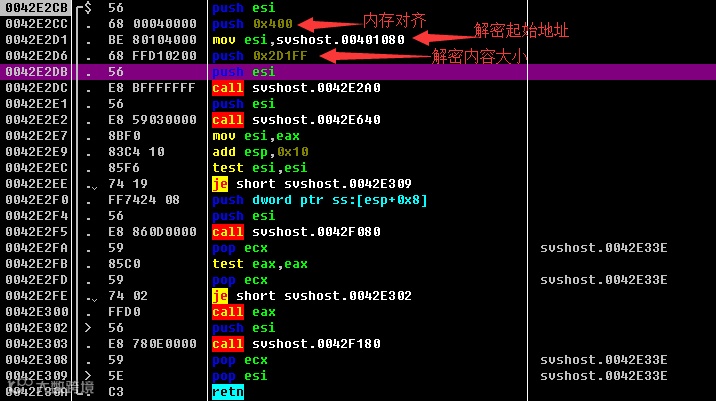Click comment svshost.0042E33E on row 0042E309

604,375
